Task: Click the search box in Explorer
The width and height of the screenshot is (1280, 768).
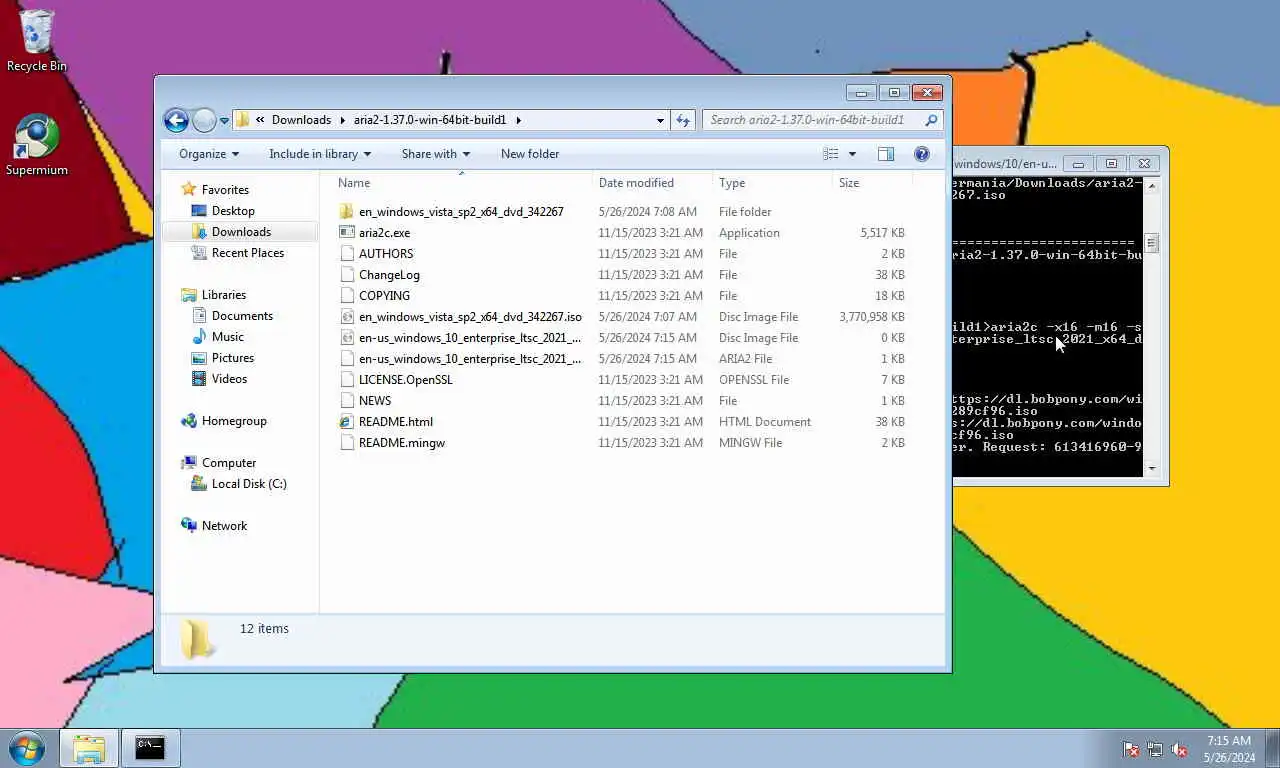Action: pos(812,120)
